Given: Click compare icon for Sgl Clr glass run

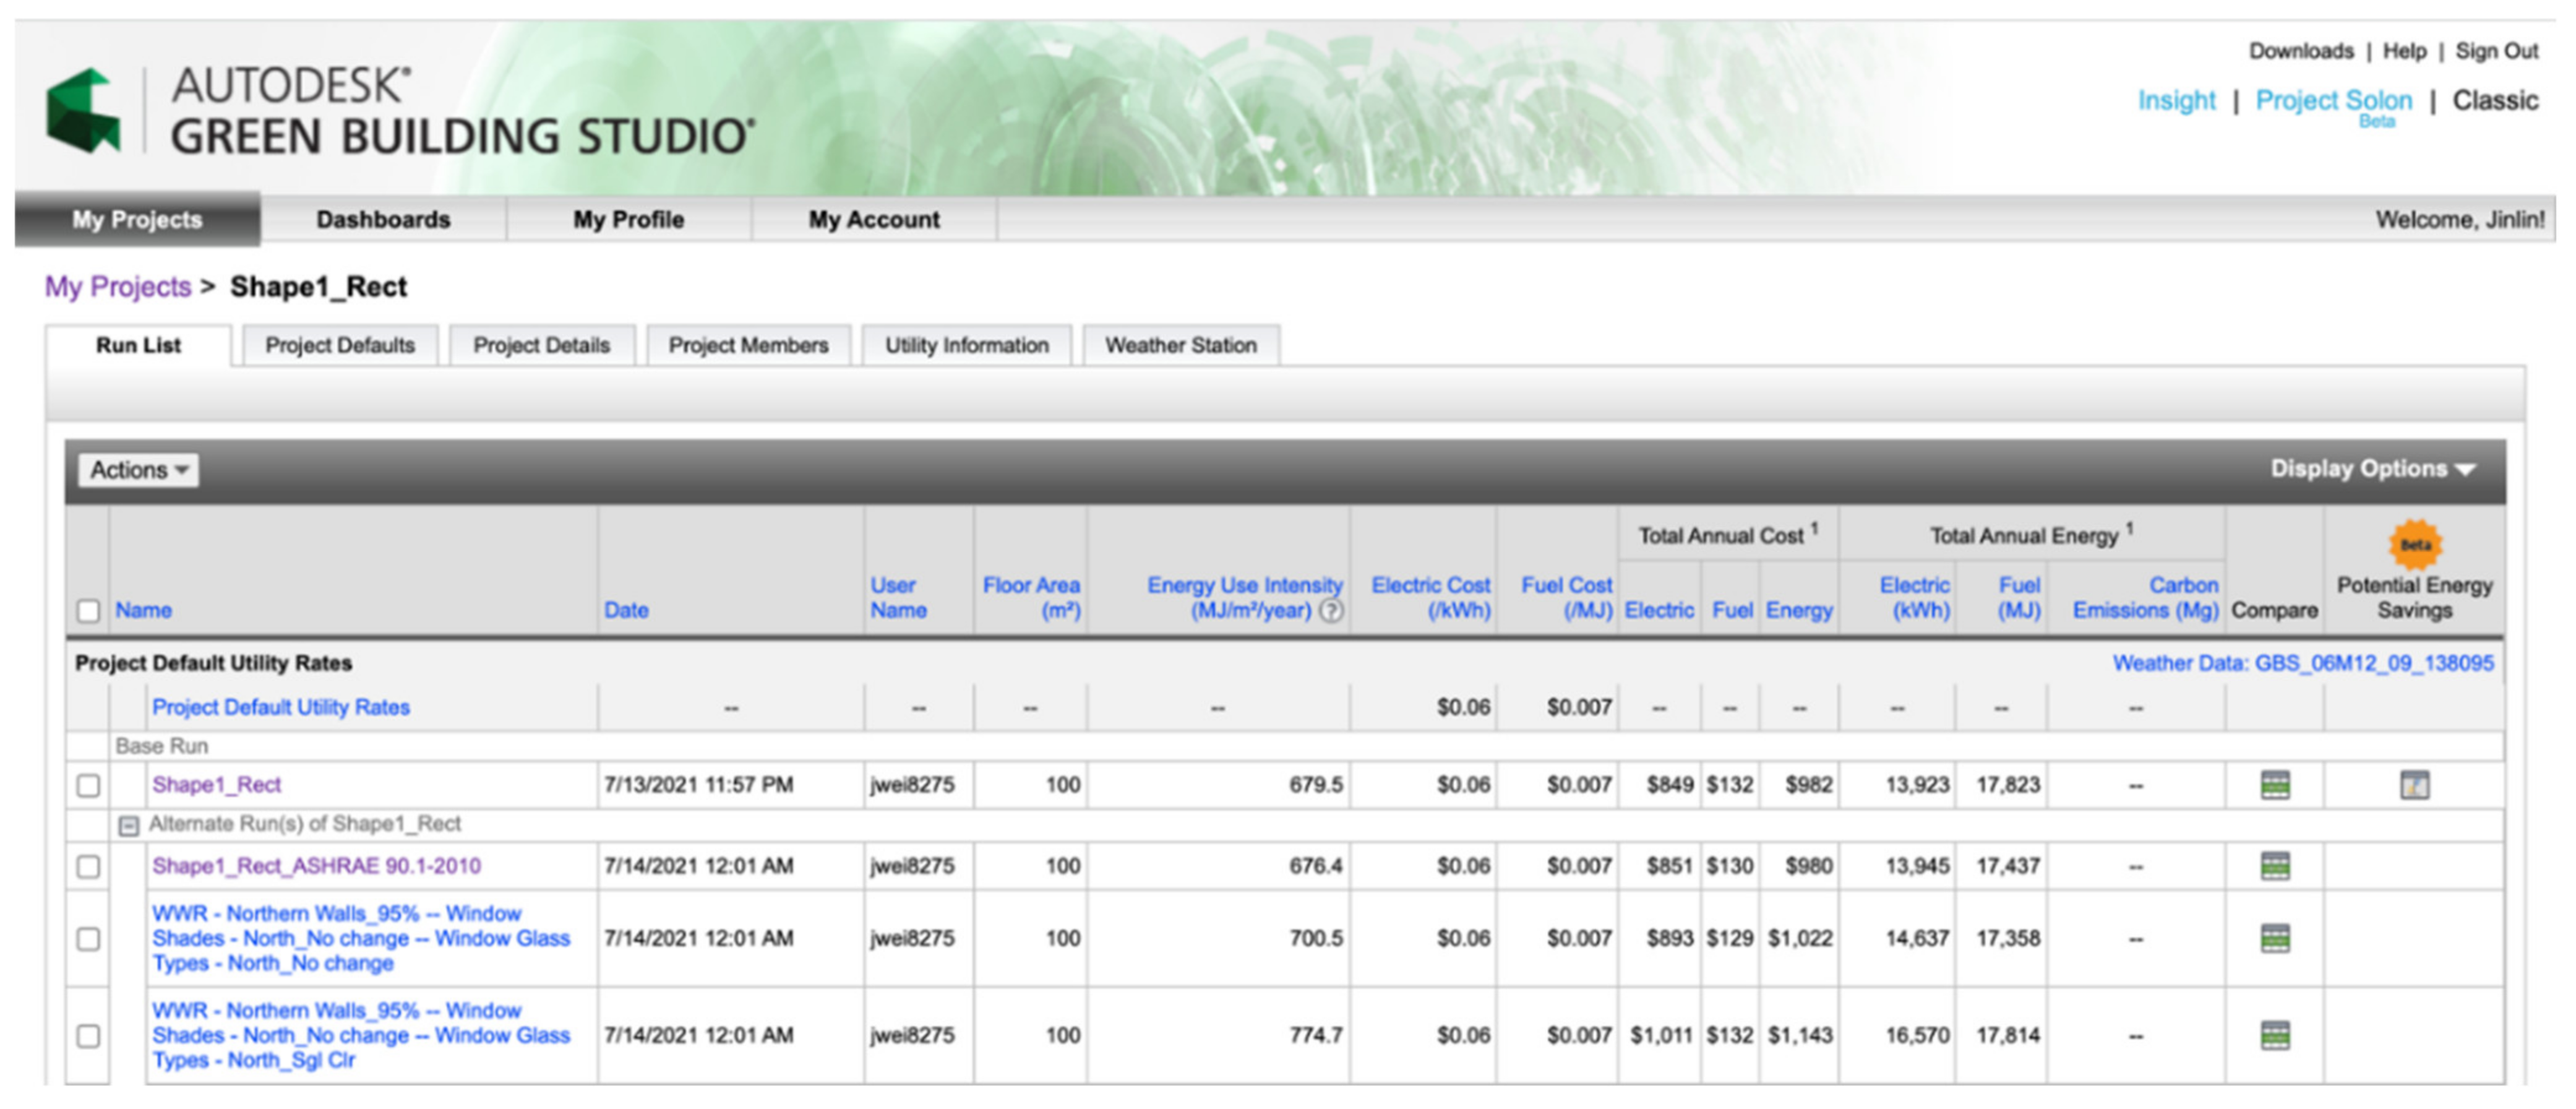Looking at the screenshot, I should pyautogui.click(x=2274, y=1035).
